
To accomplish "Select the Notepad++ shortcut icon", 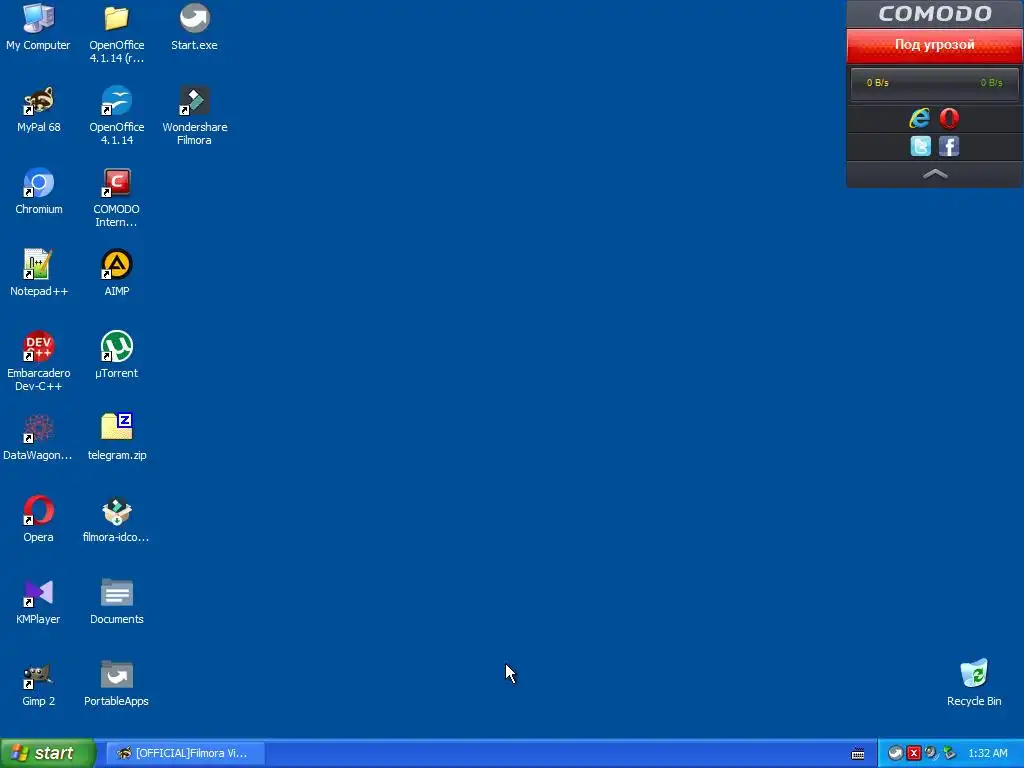I will point(38,273).
